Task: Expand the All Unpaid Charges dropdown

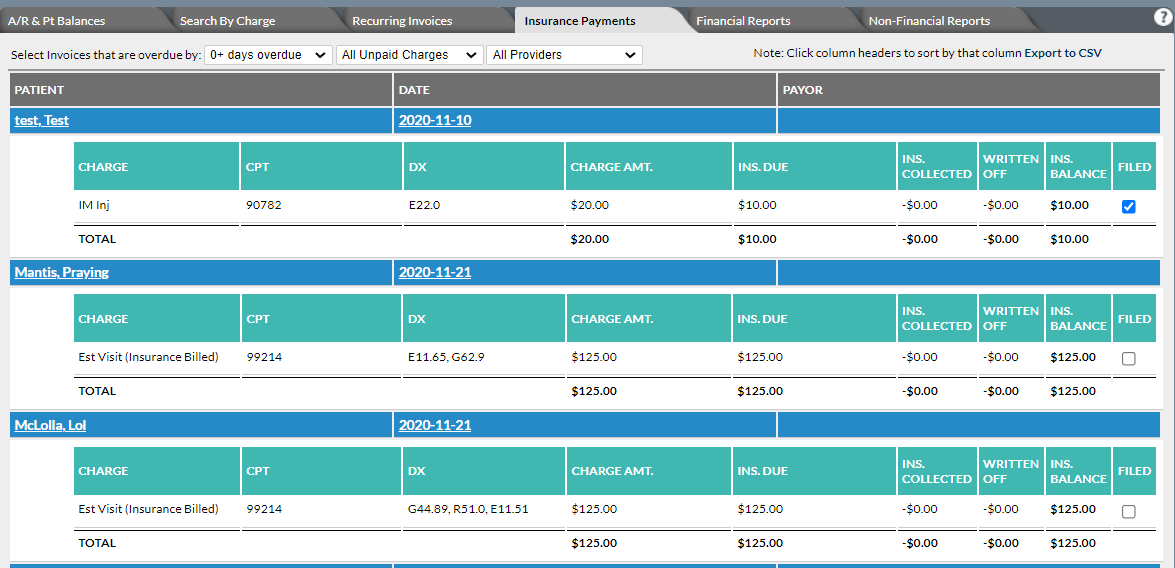Action: click(409, 55)
